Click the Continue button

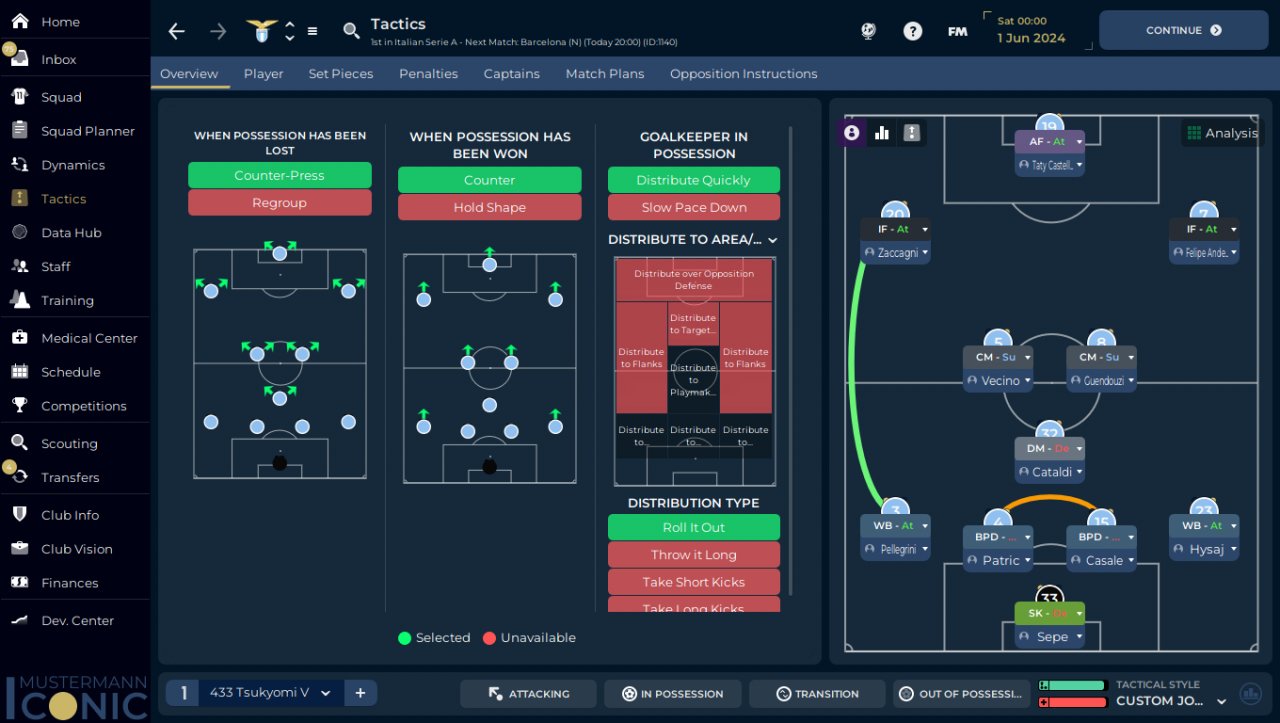pyautogui.click(x=1183, y=30)
